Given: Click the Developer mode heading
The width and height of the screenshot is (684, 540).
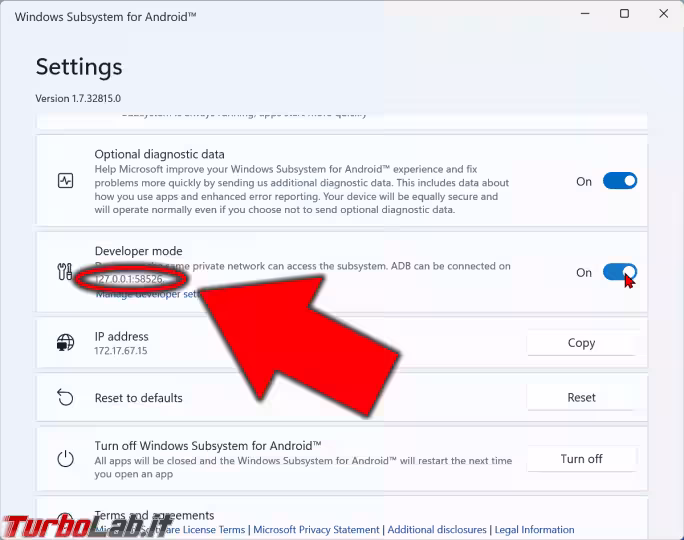Looking at the screenshot, I should 138,251.
